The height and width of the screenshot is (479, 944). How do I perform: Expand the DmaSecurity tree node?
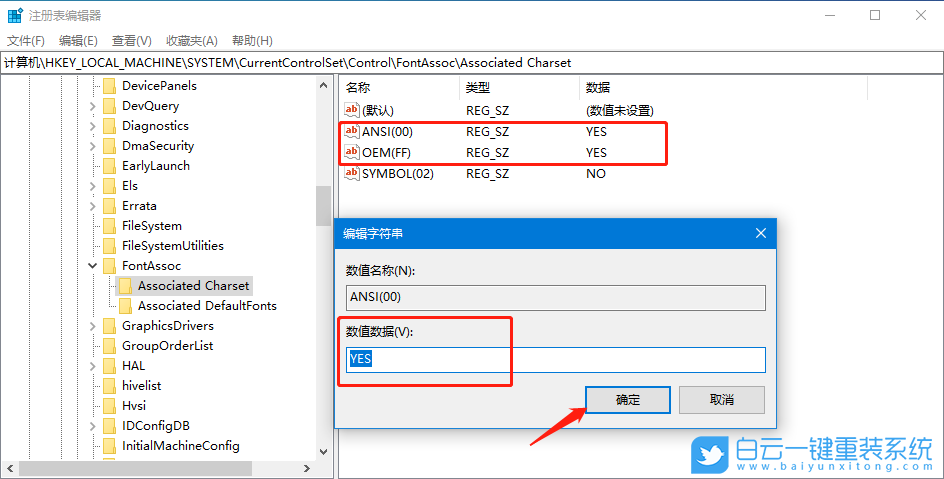coord(93,146)
